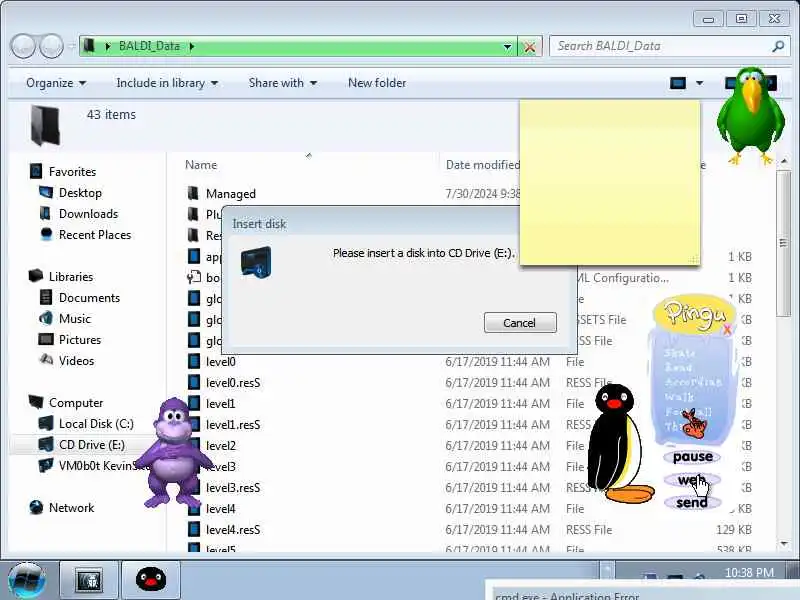800x600 pixels.
Task: Select Local Disk (C:) in navigation pane
Action: [x=96, y=424]
